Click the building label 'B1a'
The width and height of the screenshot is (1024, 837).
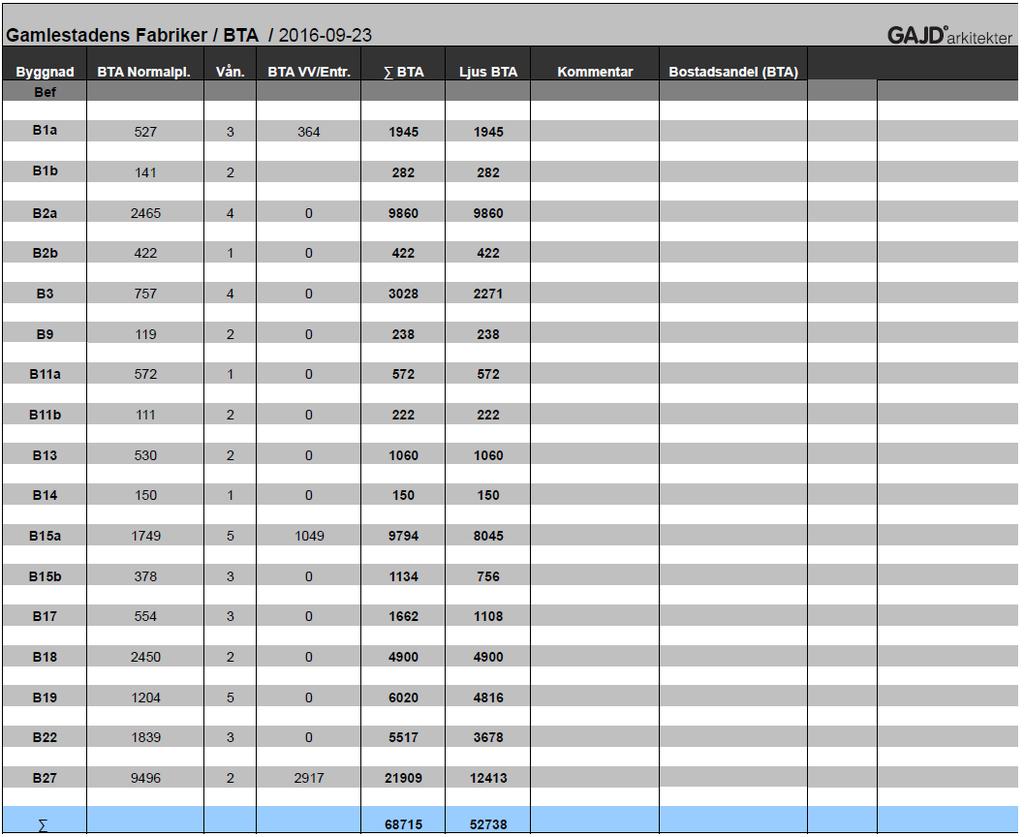coord(45,130)
